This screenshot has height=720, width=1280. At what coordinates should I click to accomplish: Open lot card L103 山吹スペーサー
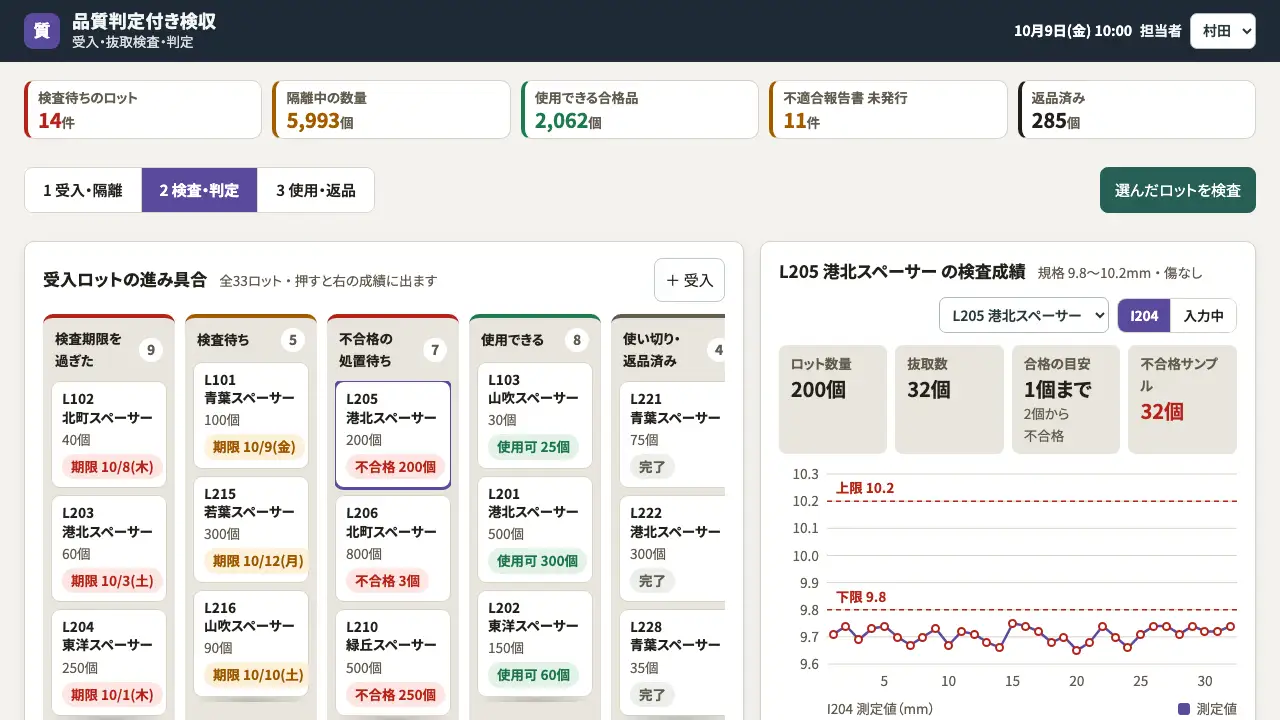coord(535,416)
